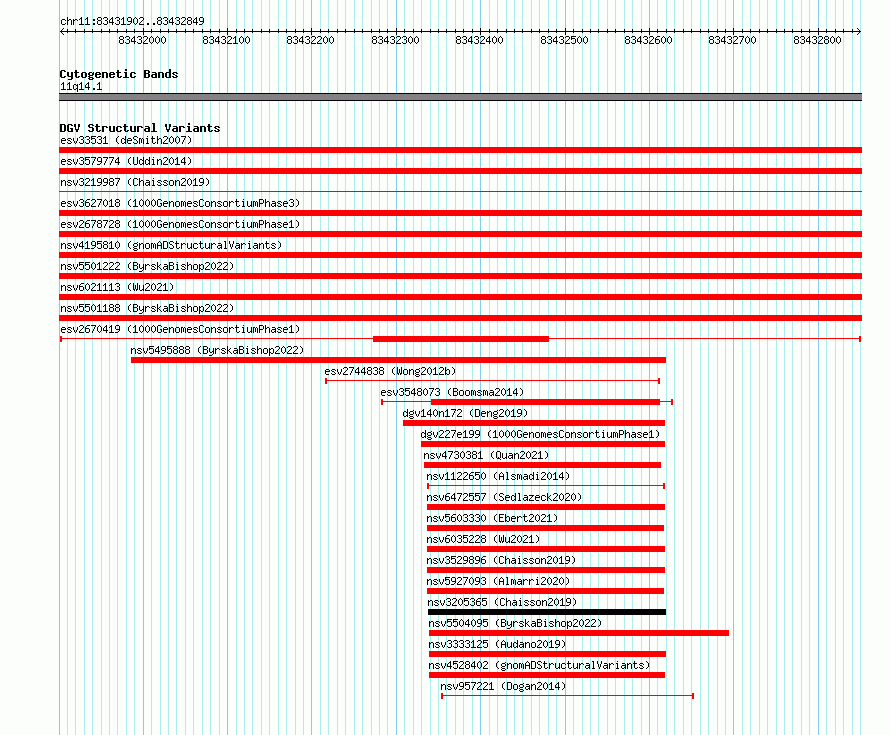Open nsv957221 (Dogan2014) variant
The image size is (890, 735).
[x=503, y=686]
